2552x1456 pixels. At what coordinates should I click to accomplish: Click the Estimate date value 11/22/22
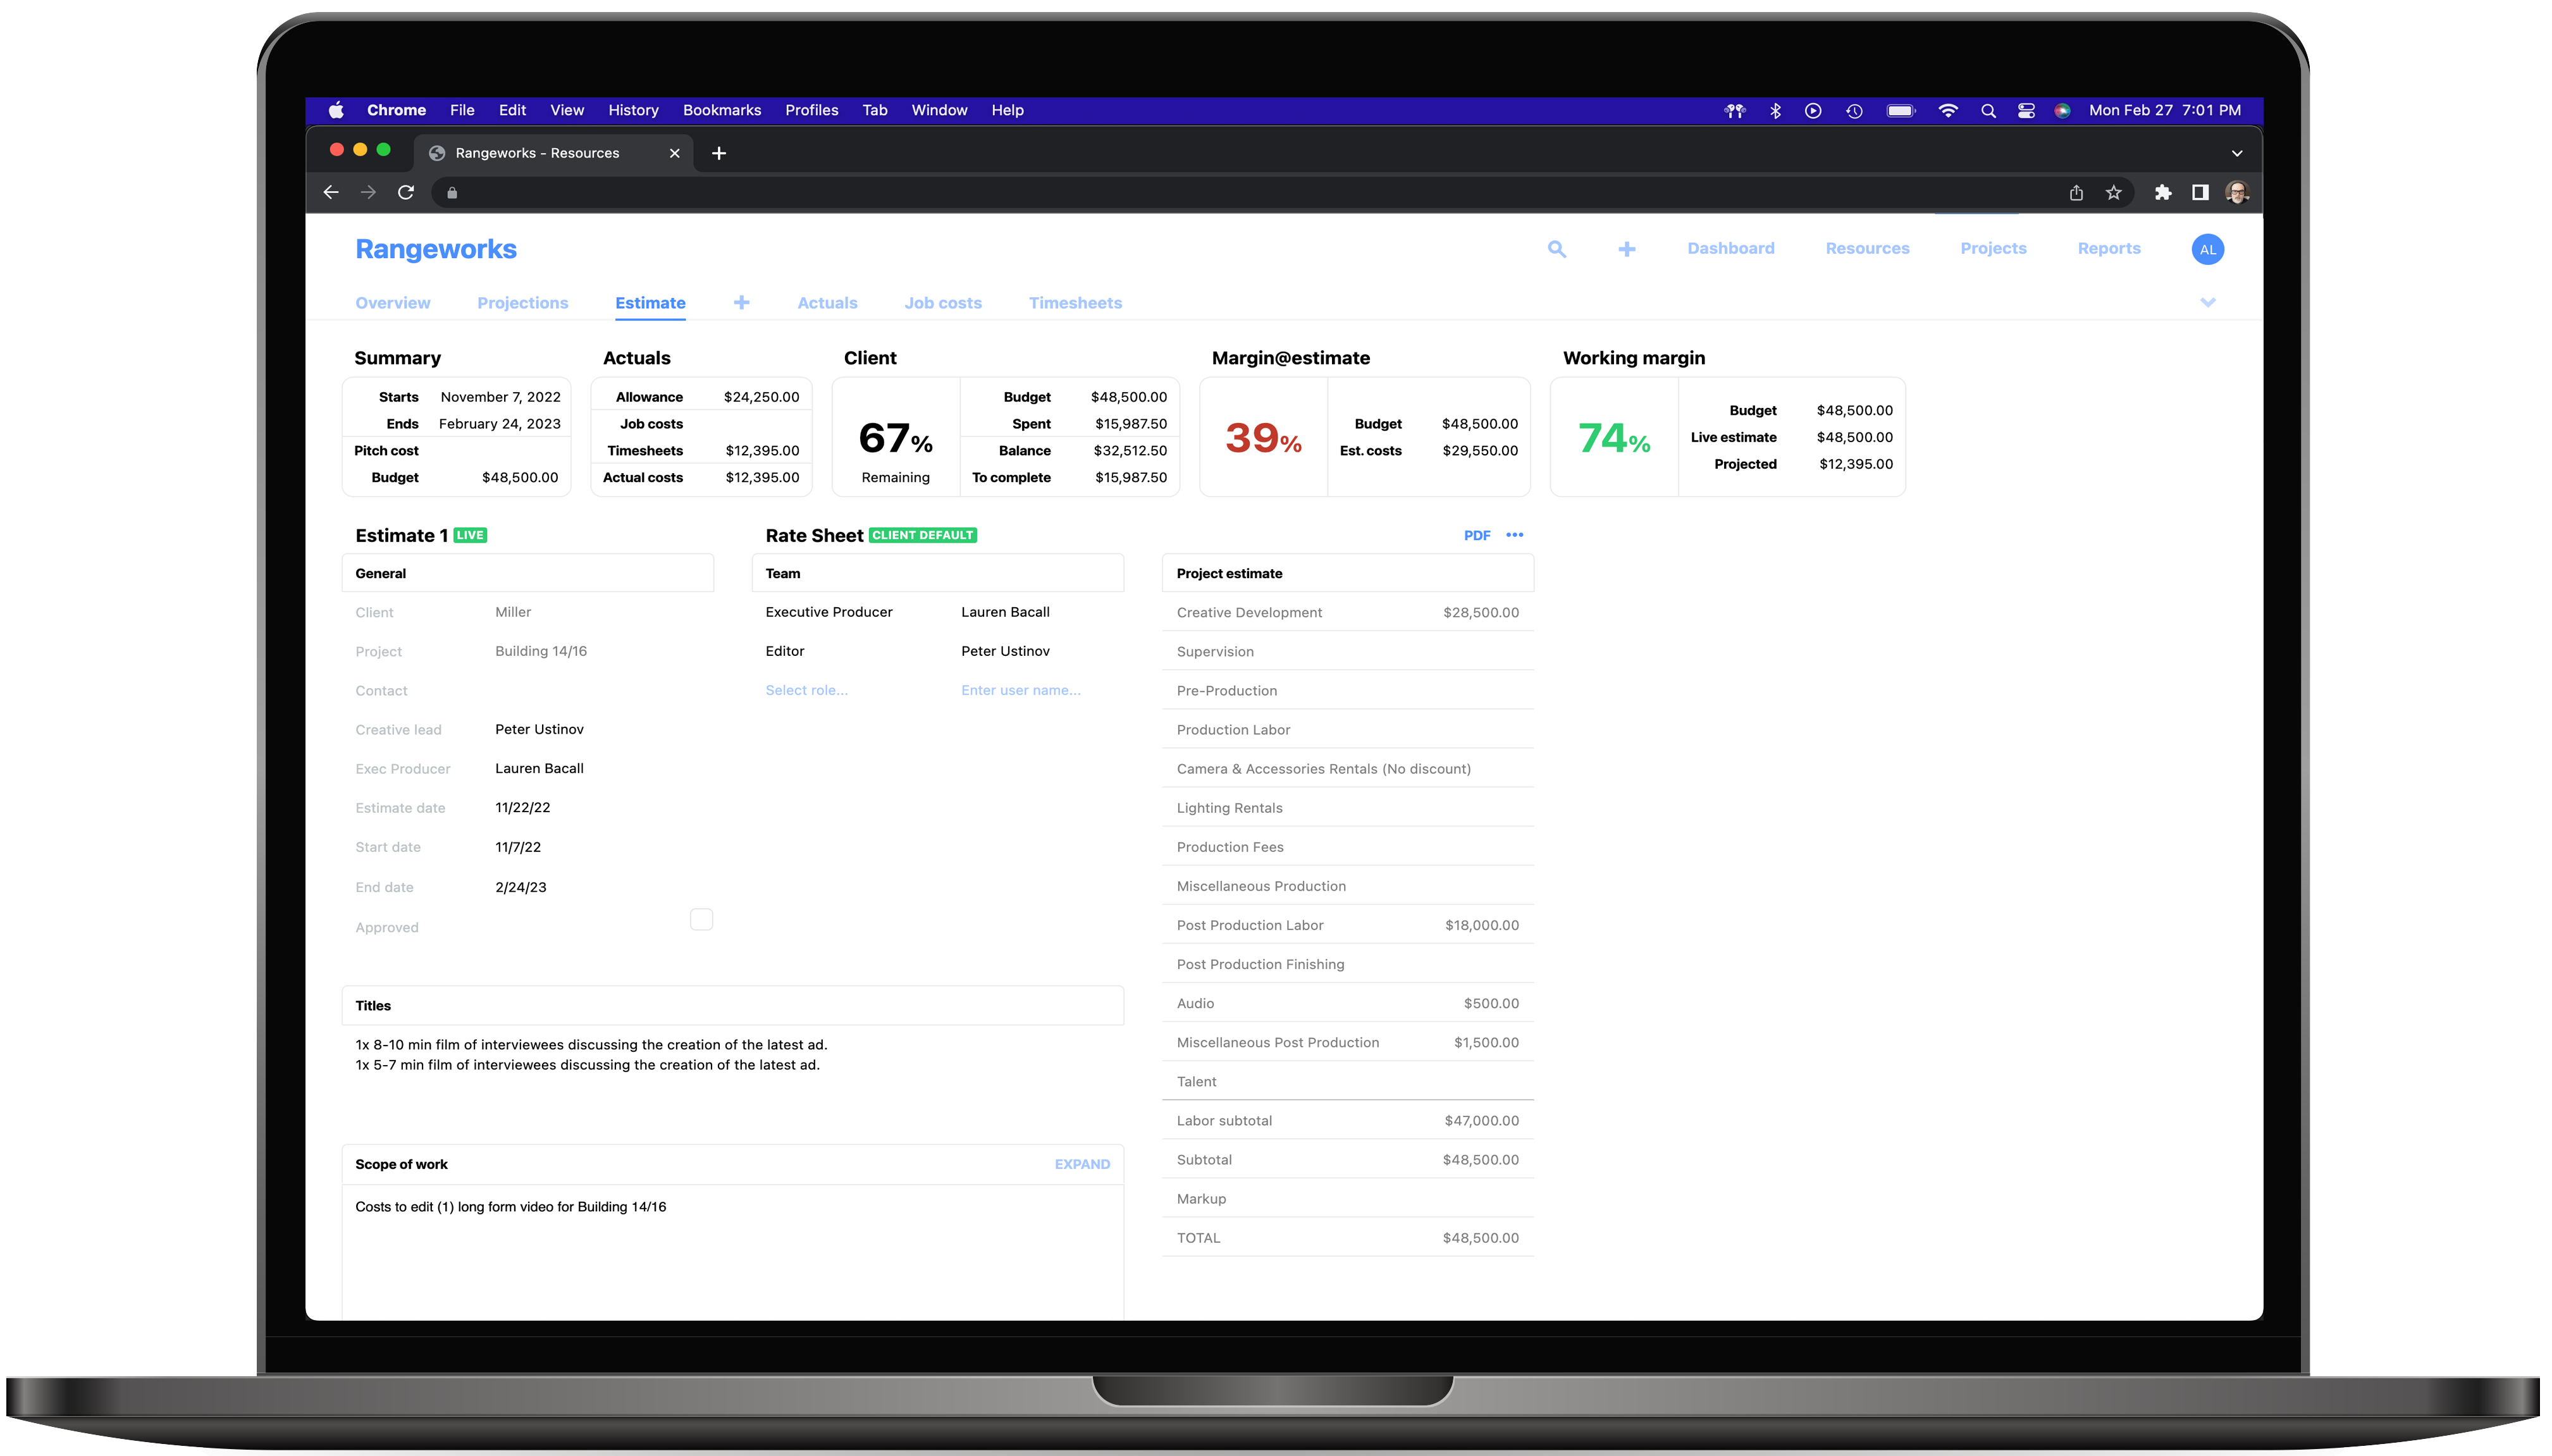[522, 807]
